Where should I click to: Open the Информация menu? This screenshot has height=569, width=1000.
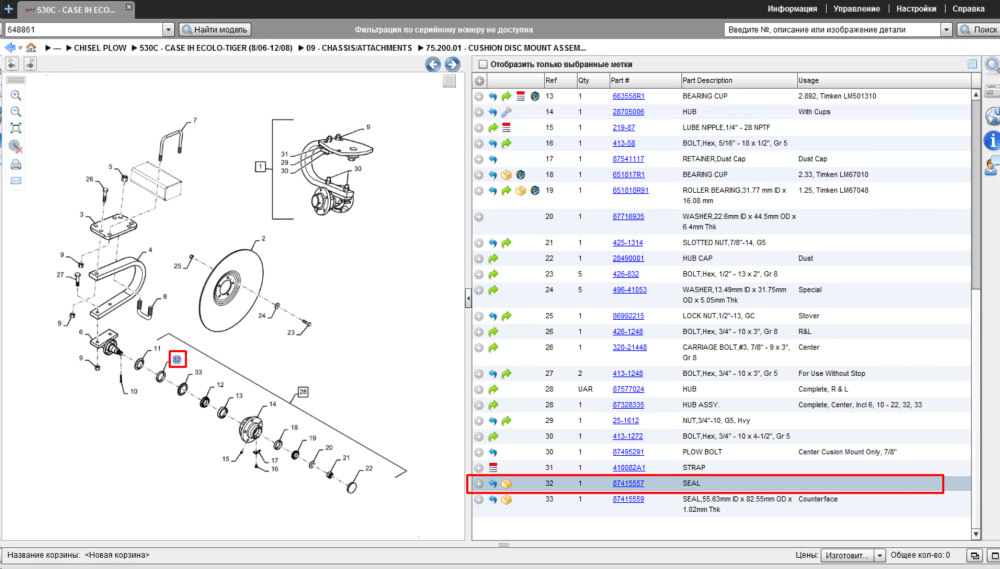click(792, 9)
